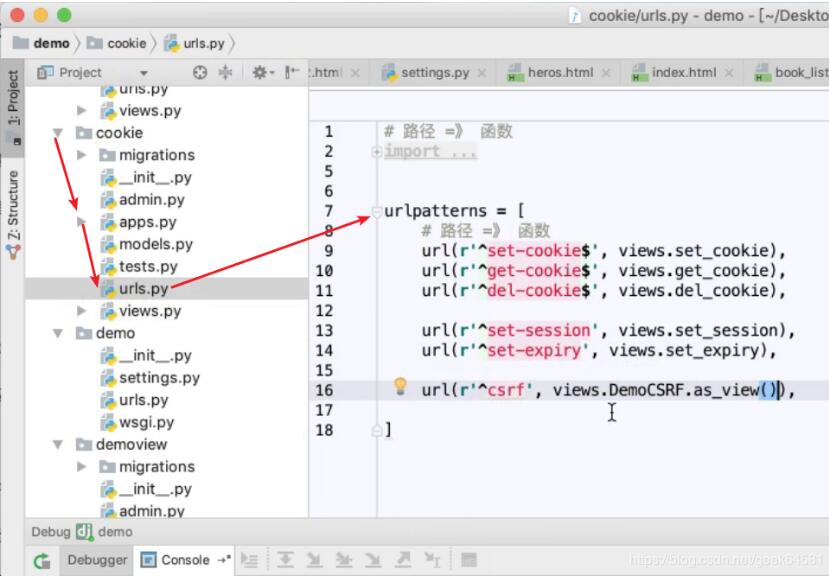This screenshot has height=577, width=829.
Task: Toggle the Structure side tool window
Action: (13, 210)
